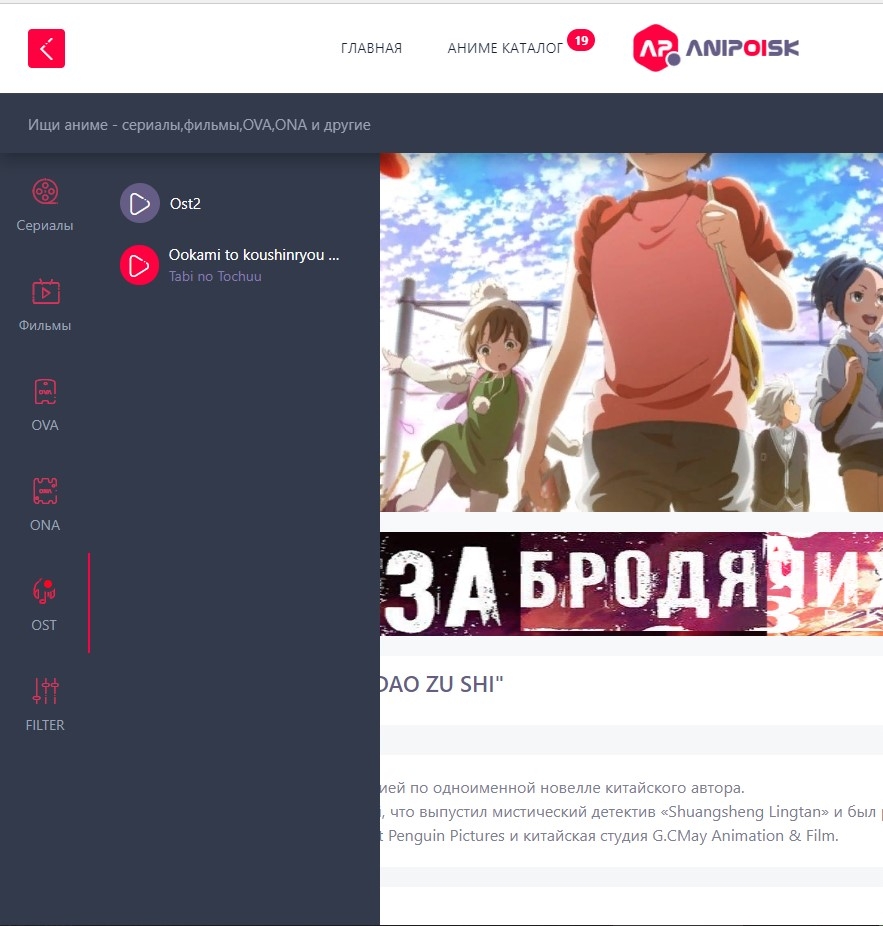Click the Ookami to koushinryou title text
The height and width of the screenshot is (926, 883).
[x=254, y=255]
